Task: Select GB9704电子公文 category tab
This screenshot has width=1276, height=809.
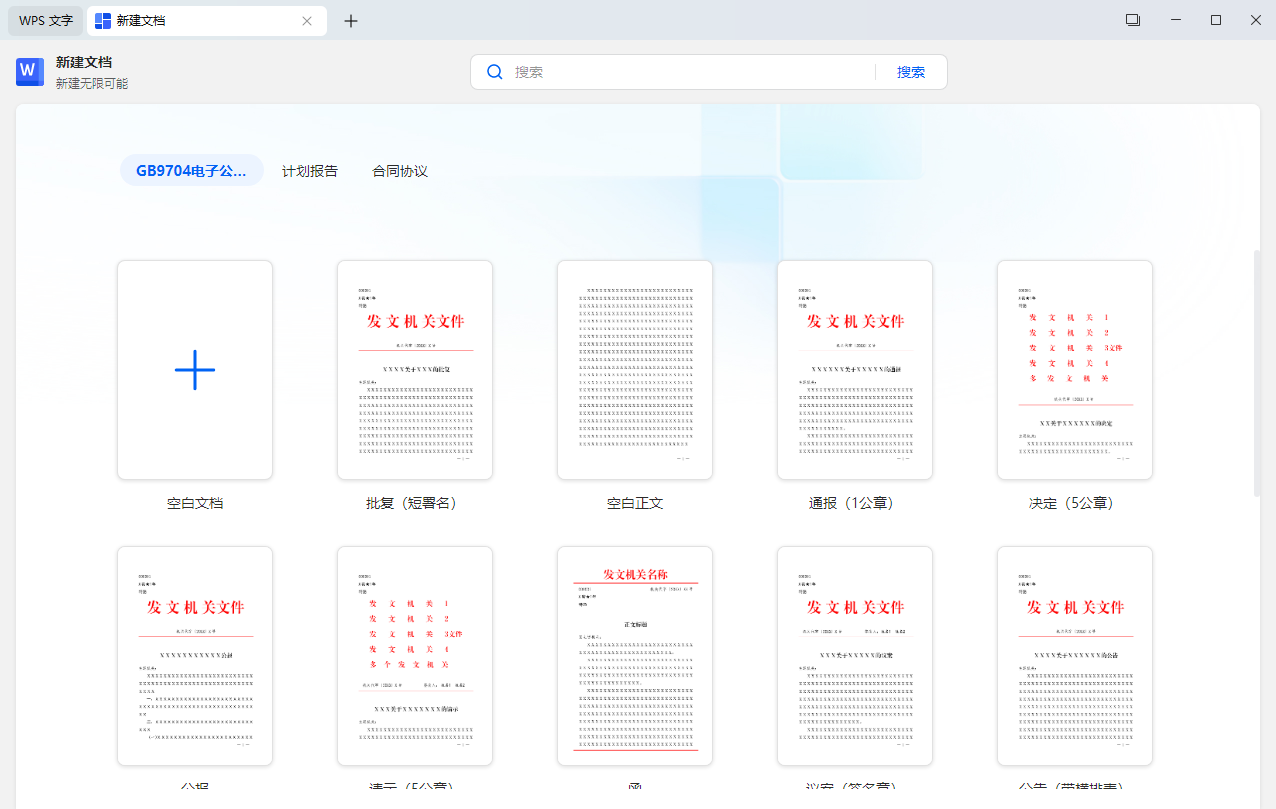Action: click(192, 171)
